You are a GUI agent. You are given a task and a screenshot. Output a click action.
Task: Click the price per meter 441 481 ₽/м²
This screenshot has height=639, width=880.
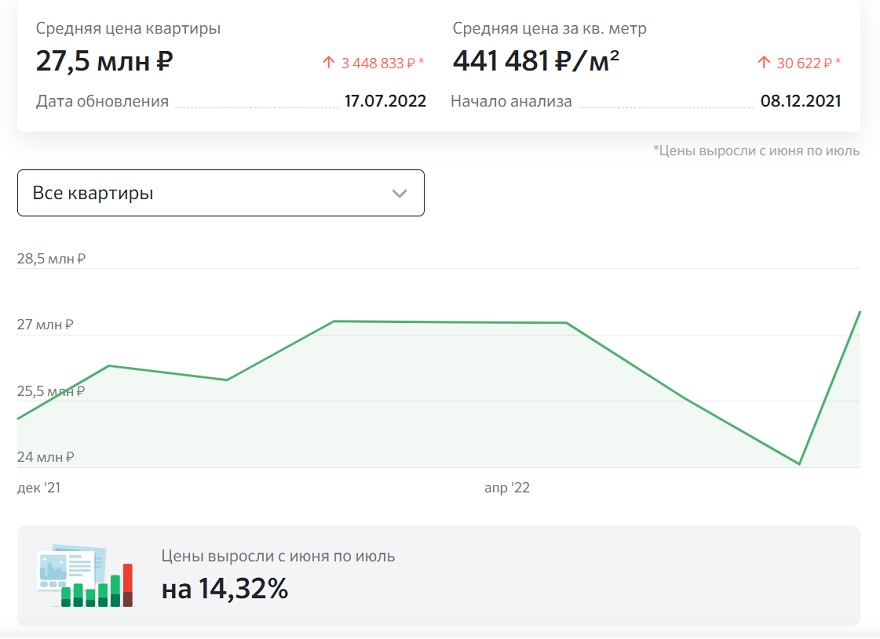[x=536, y=61]
